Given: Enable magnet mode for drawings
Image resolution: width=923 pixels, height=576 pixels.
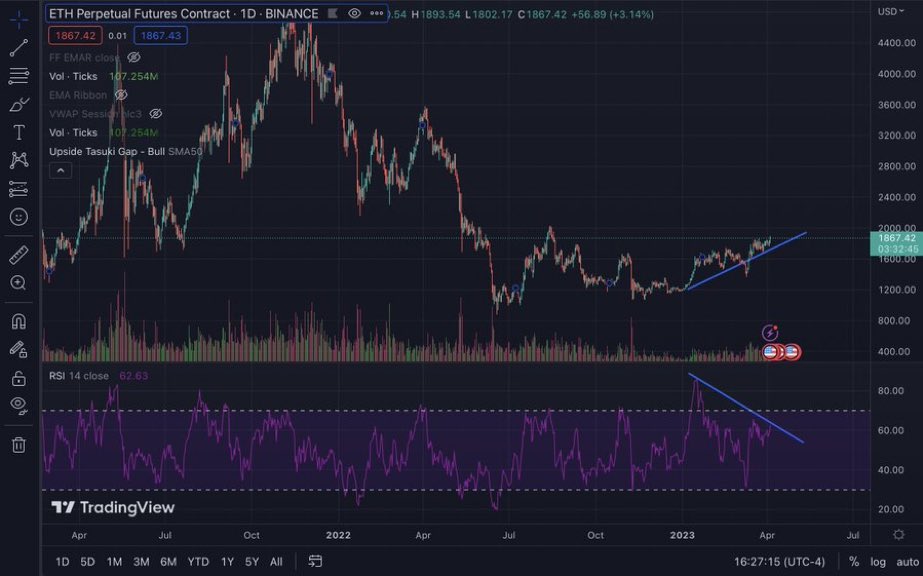Looking at the screenshot, I should 18,320.
